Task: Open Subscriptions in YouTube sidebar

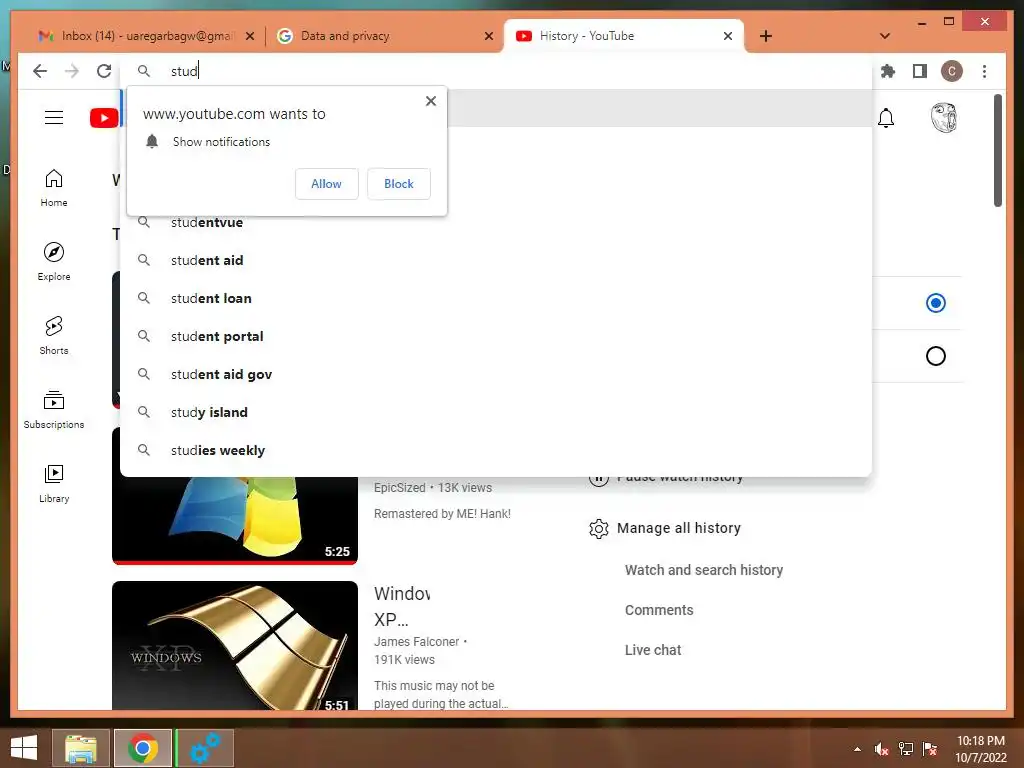Action: [54, 409]
